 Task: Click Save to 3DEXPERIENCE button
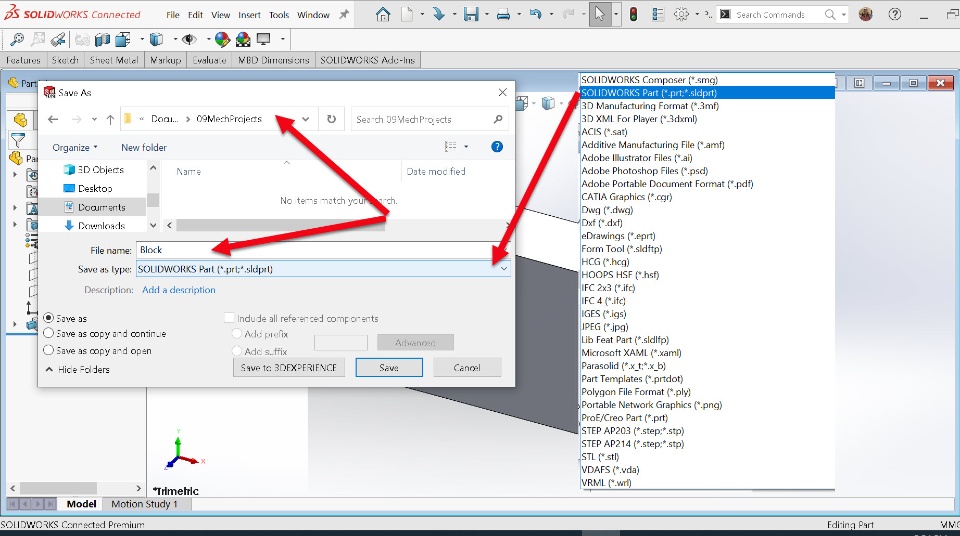coord(288,368)
